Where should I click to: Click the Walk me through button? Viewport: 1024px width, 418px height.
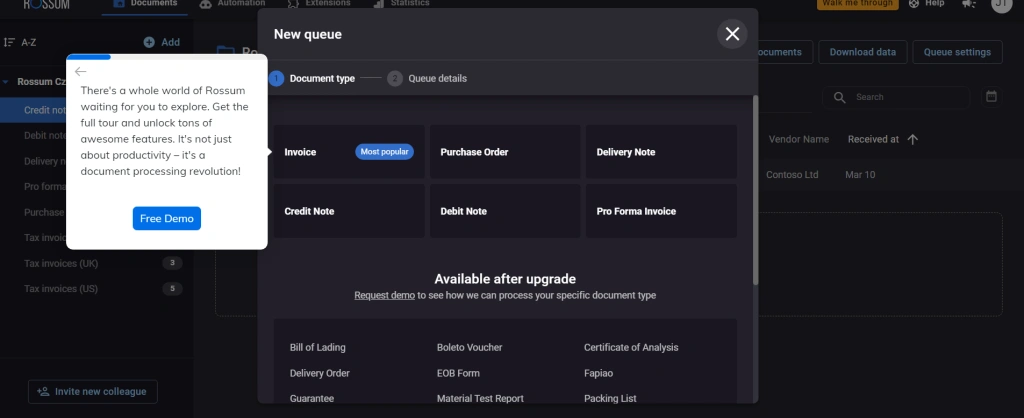857,3
